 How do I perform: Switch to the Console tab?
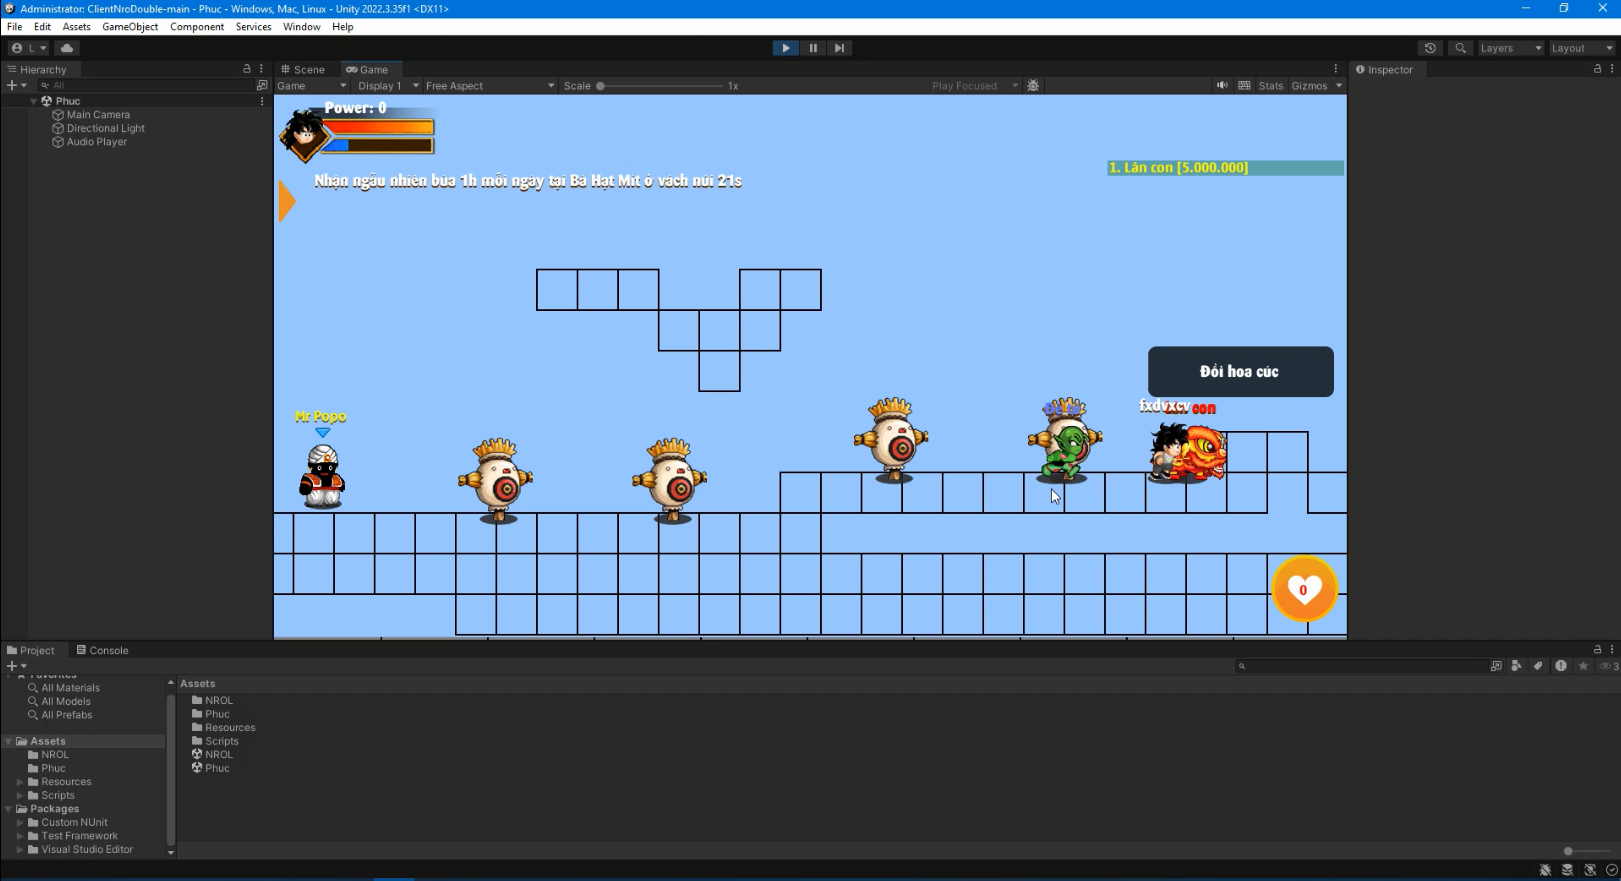(x=103, y=650)
